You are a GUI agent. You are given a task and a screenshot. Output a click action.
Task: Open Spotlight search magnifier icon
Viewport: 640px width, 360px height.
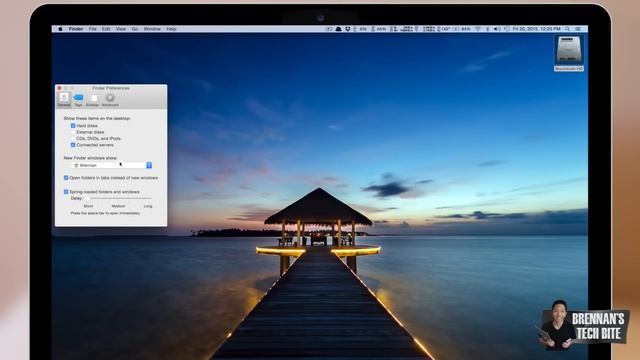click(x=567, y=29)
